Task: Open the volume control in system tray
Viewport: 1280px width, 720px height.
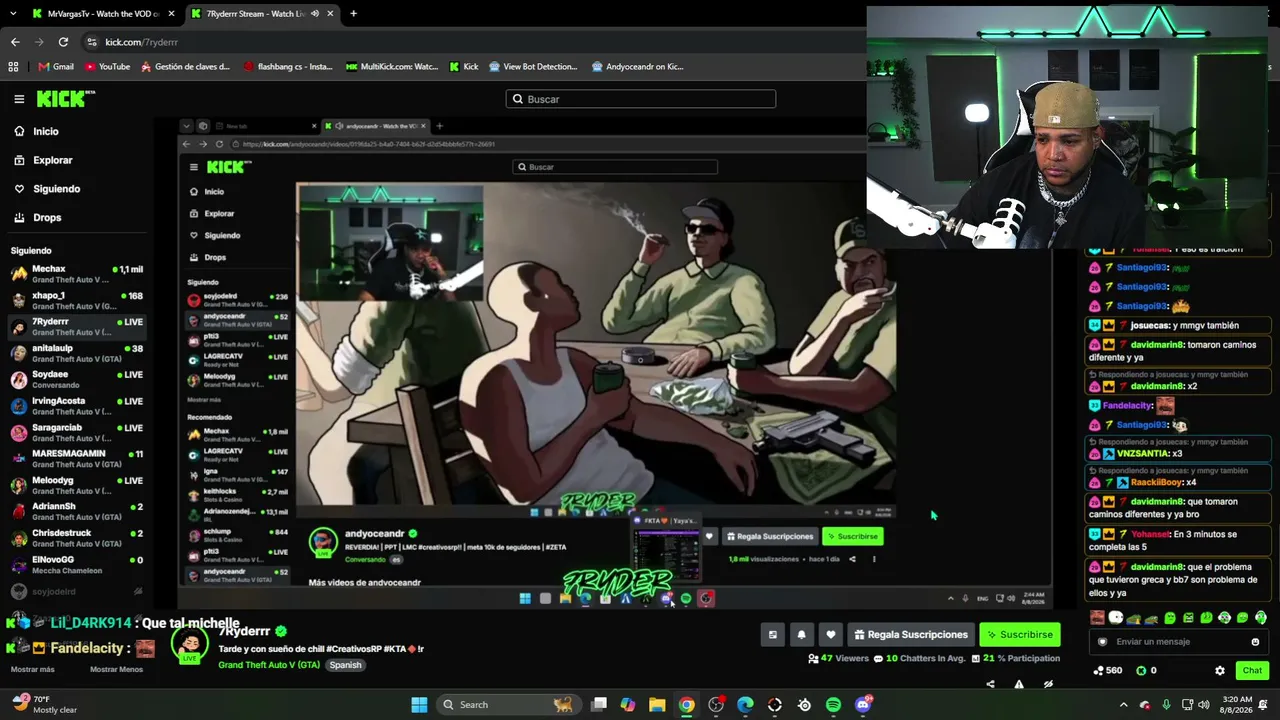Action: (x=1204, y=705)
